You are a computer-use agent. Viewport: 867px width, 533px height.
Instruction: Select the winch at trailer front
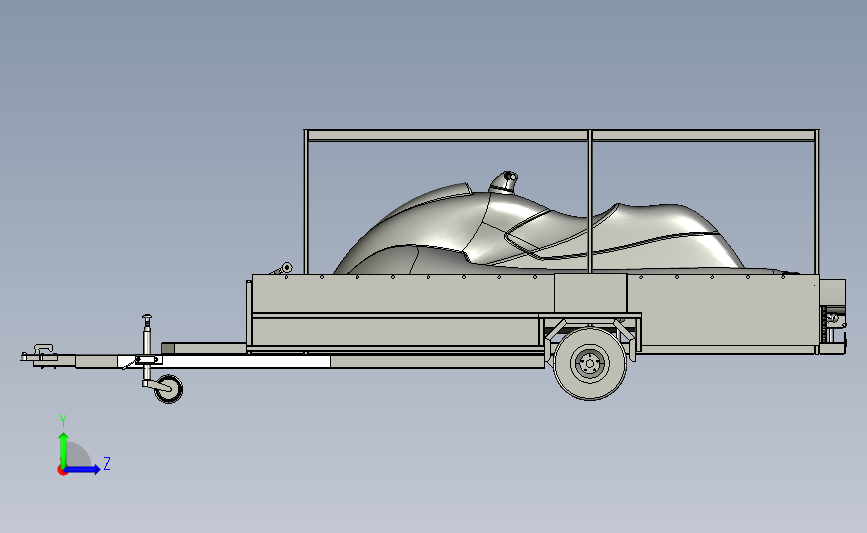coord(283,269)
